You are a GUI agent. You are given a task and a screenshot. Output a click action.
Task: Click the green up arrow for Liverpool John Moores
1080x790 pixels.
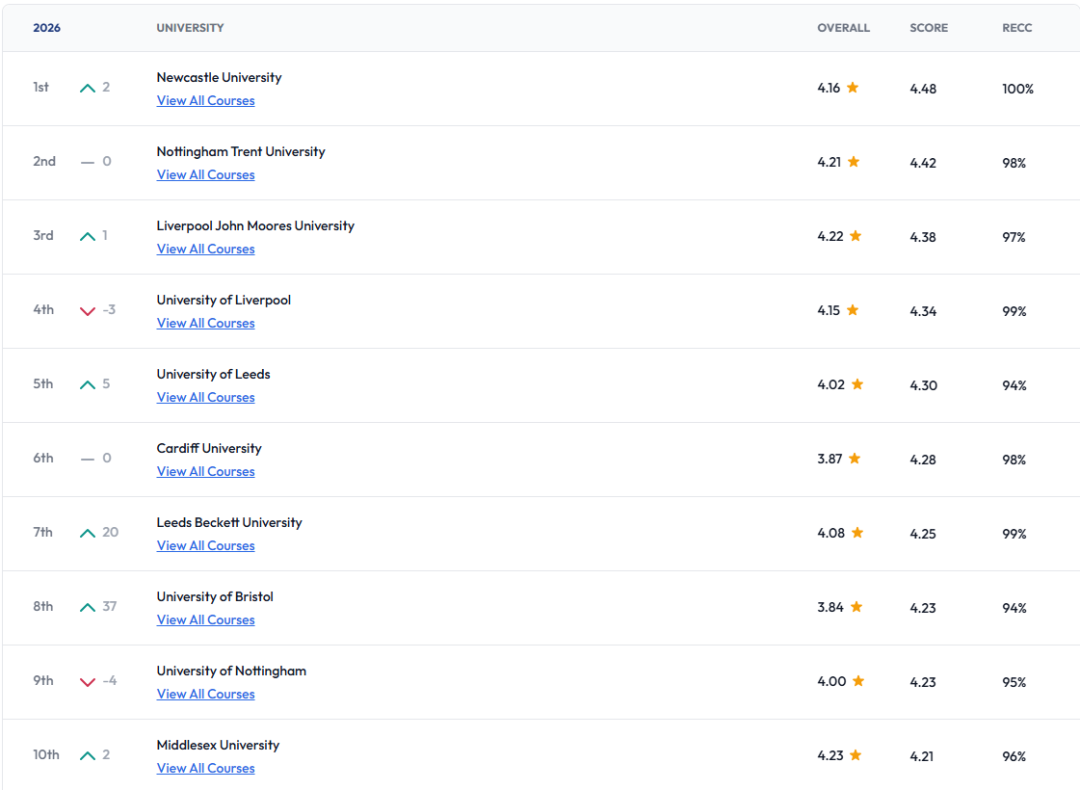tap(87, 236)
